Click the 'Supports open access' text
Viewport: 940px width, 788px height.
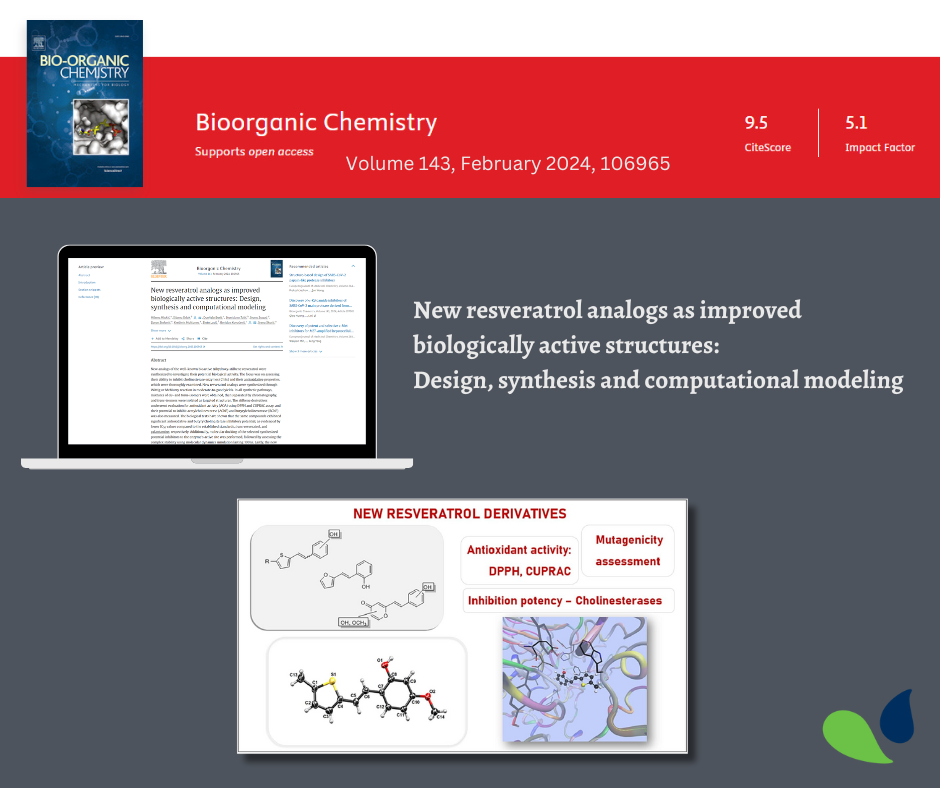254,152
